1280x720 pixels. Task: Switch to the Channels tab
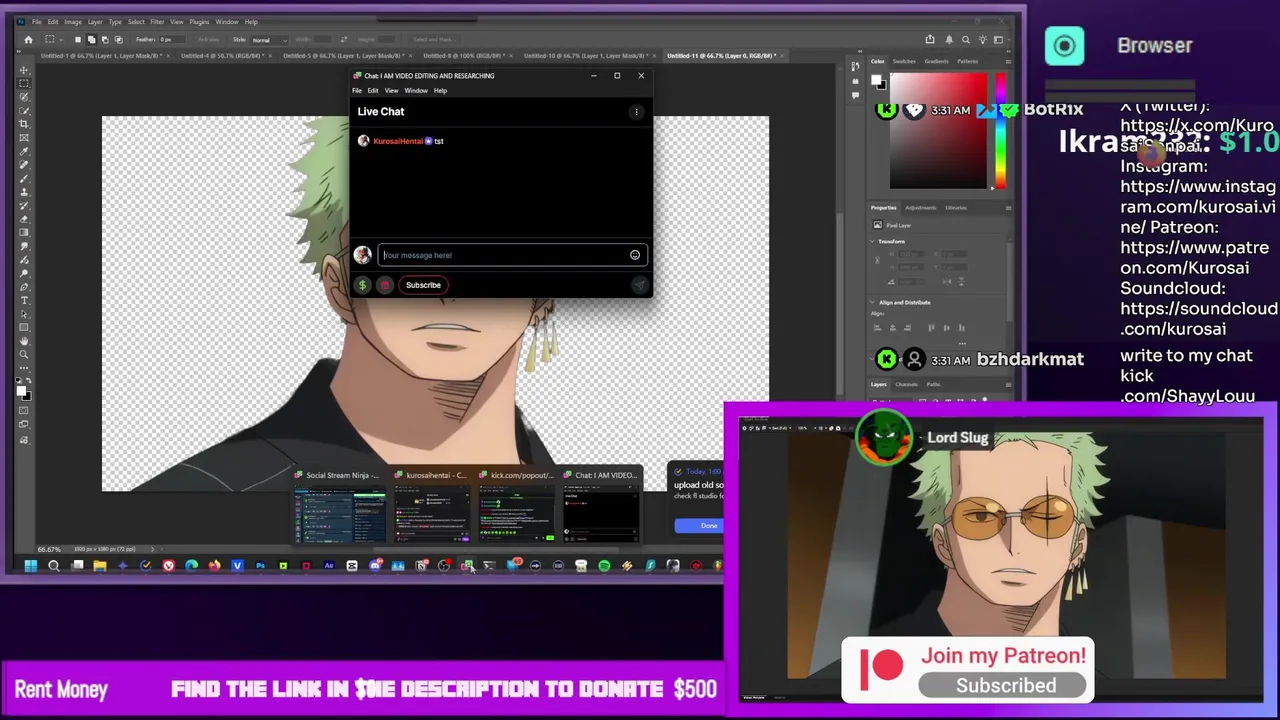coord(907,384)
